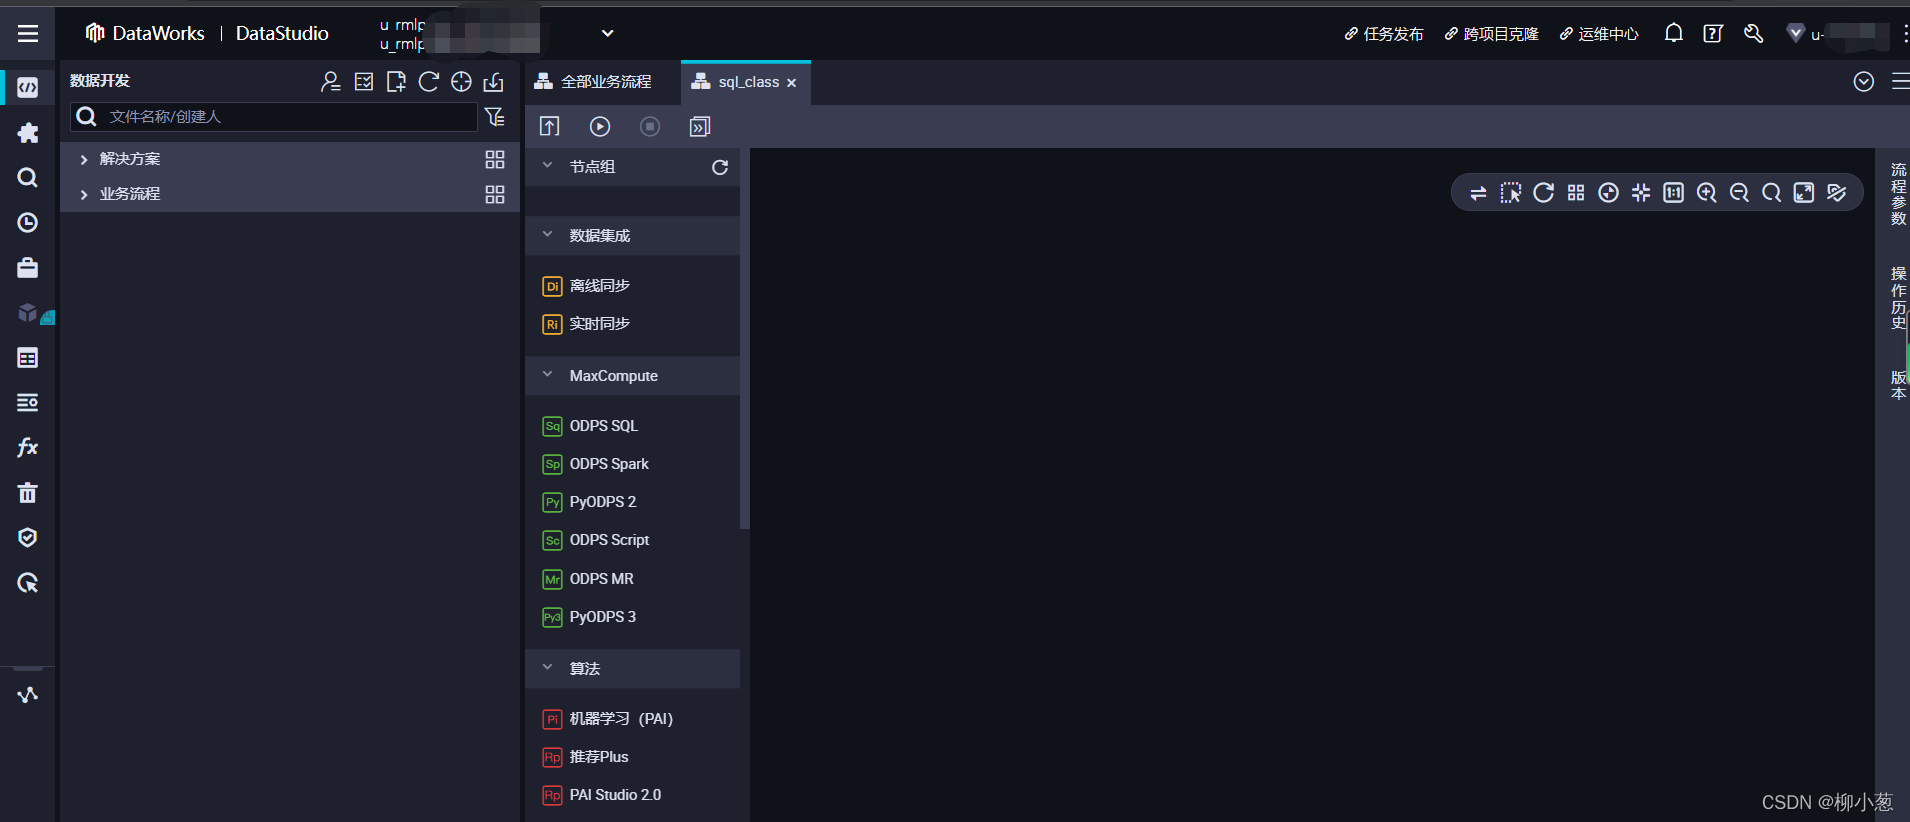Open the 版本 side panel

(1898, 385)
